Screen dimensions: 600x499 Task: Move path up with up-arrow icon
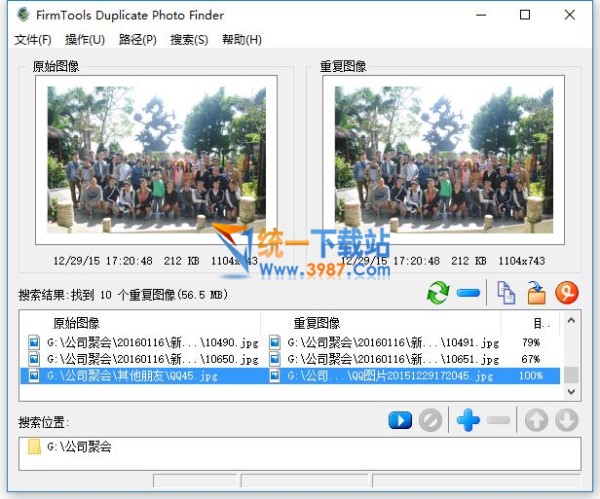click(x=536, y=420)
